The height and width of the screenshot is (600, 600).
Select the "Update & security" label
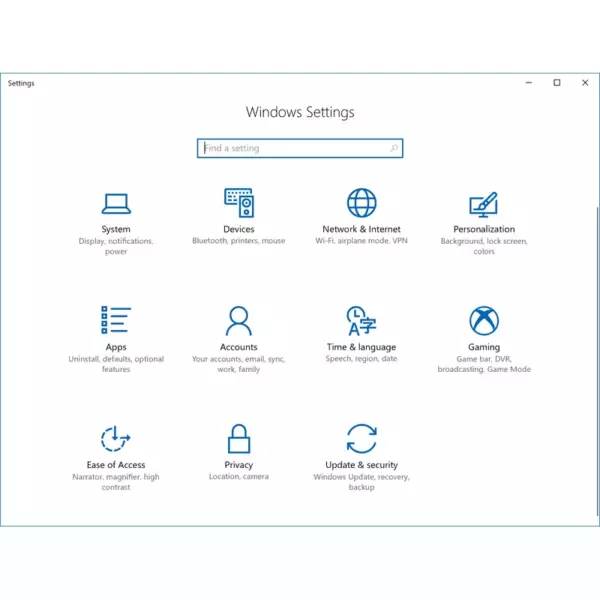362,465
